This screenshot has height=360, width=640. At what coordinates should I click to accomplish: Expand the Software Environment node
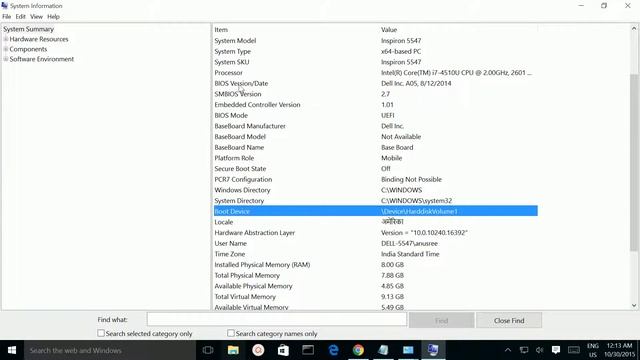click(x=6, y=59)
